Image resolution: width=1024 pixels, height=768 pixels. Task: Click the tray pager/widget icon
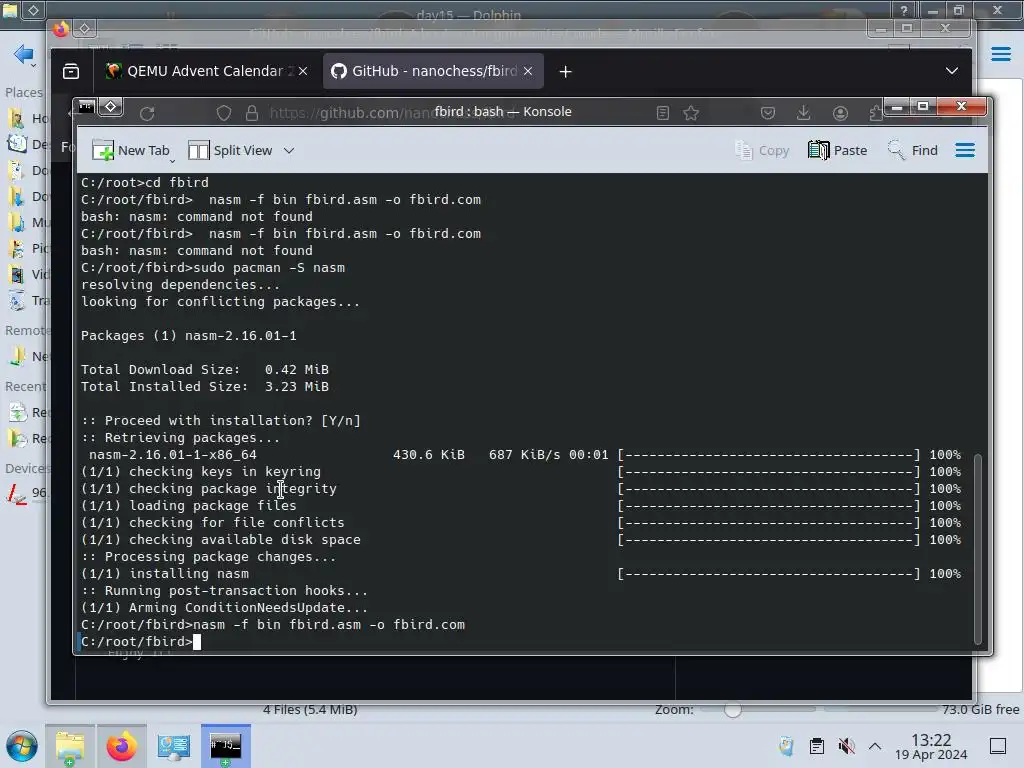click(x=786, y=746)
